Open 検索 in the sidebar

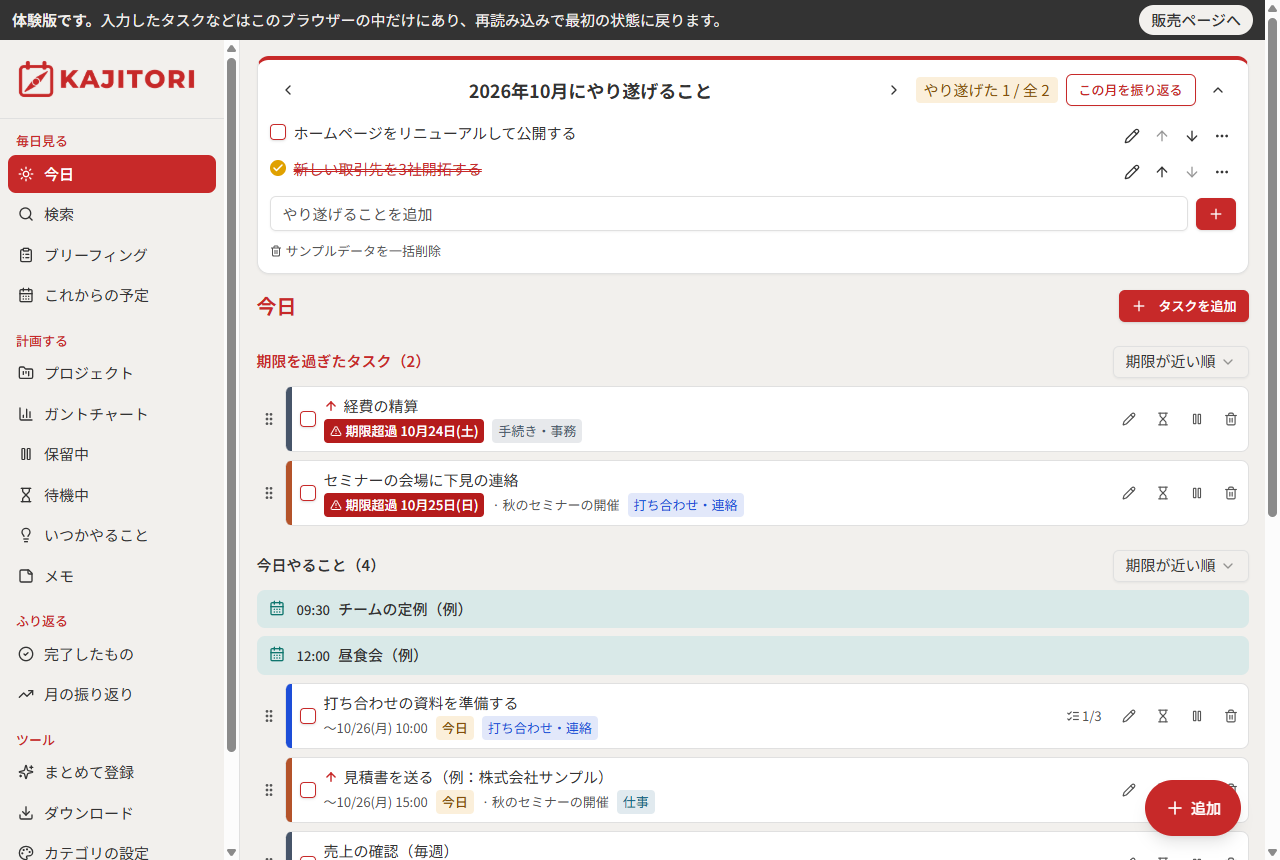112,214
